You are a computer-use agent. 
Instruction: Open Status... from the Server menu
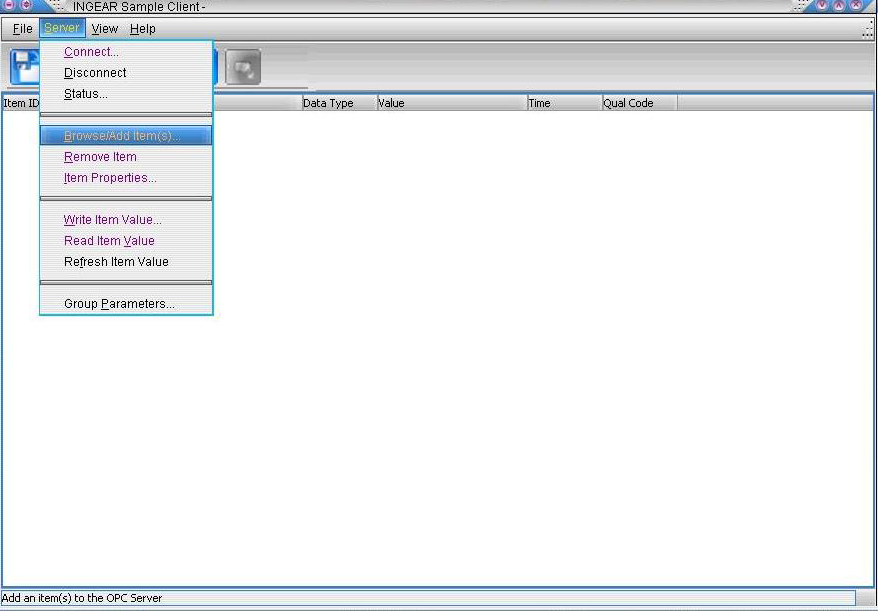(126, 94)
